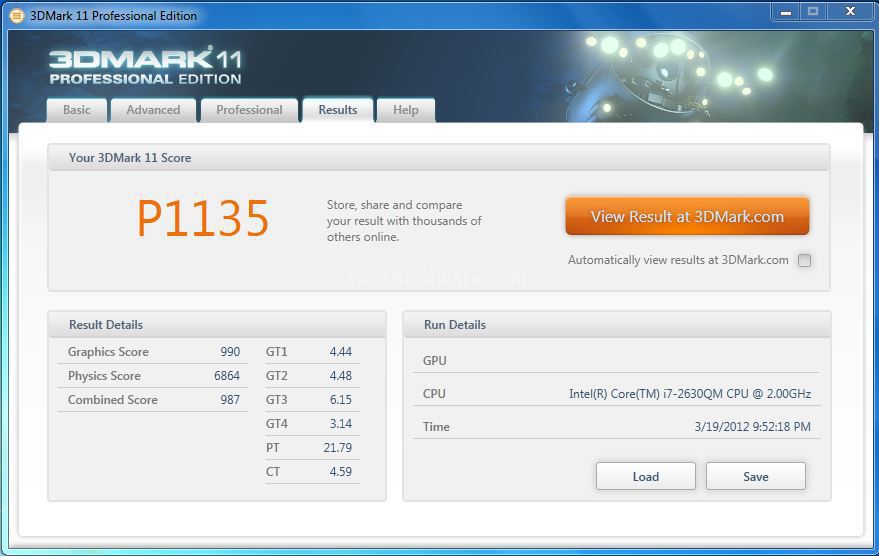Screen dimensions: 879x556
Task: Click the GT2 result 4.48
Action: click(341, 376)
